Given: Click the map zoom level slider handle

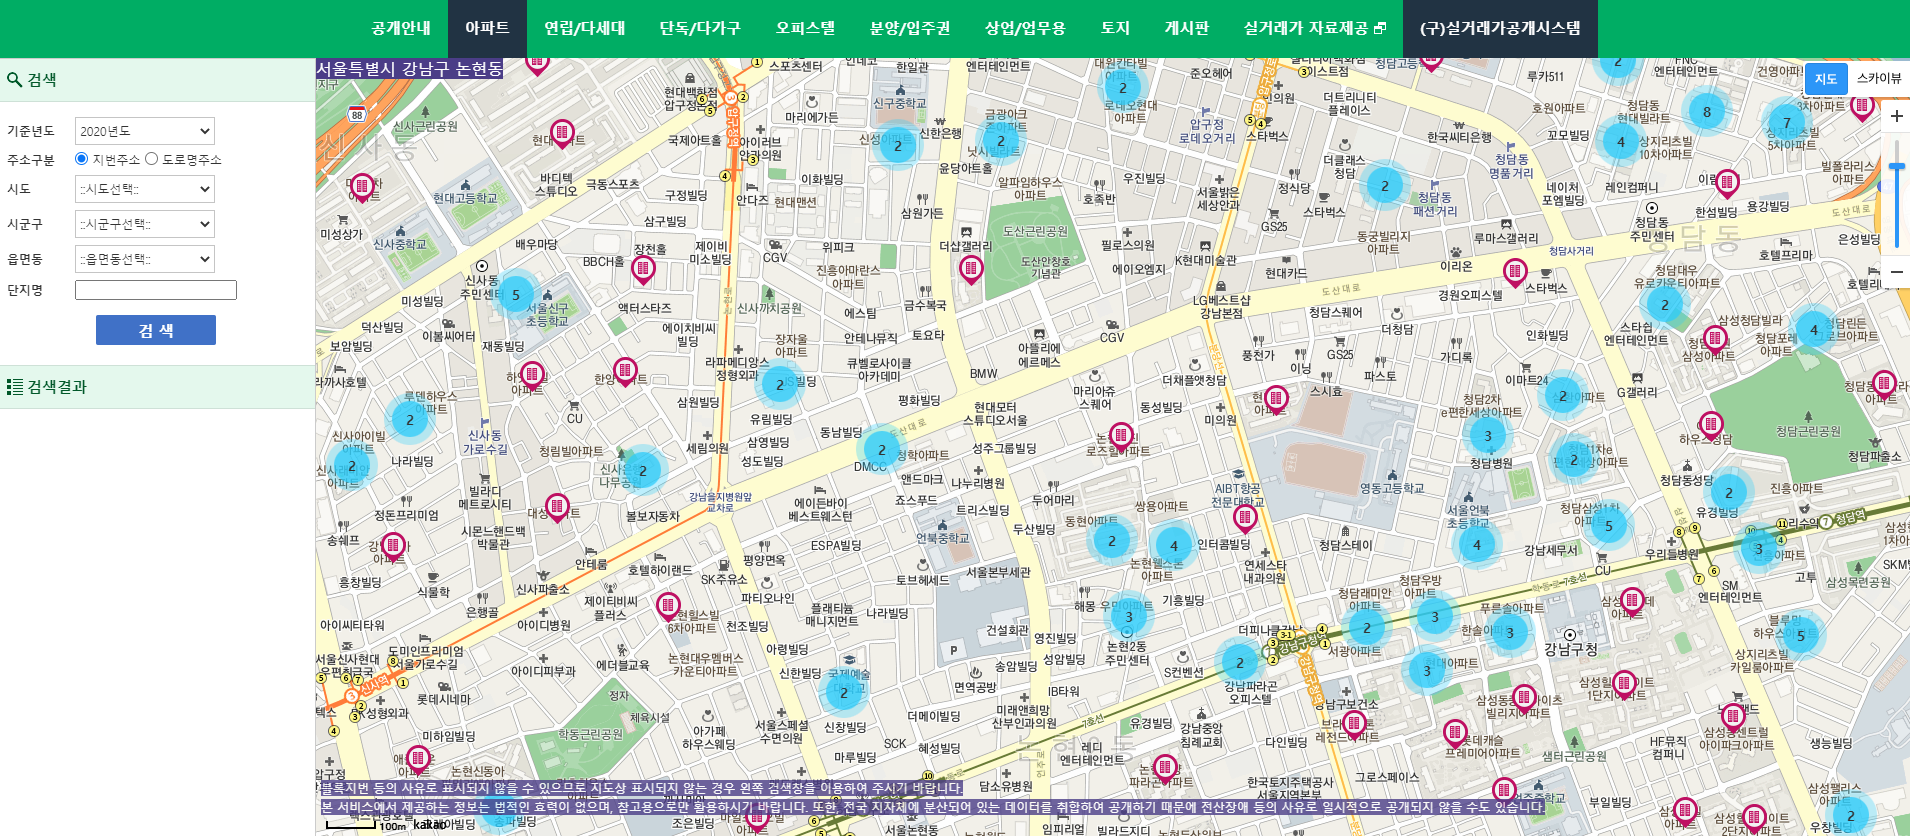Looking at the screenshot, I should pos(1896,166).
